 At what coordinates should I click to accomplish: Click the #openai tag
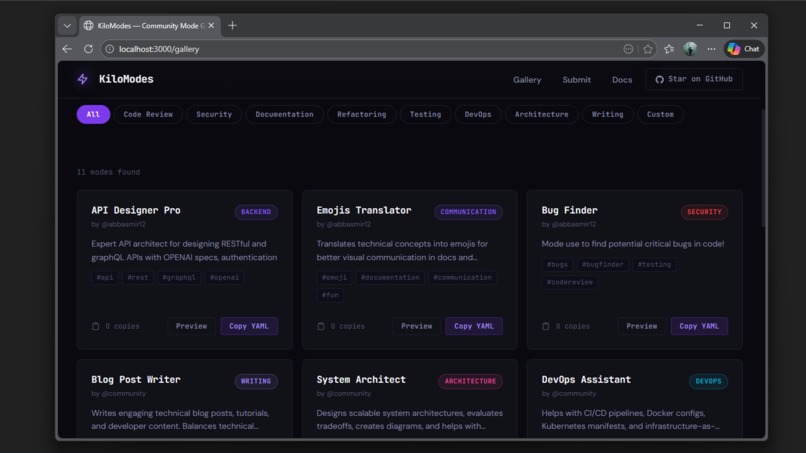(x=224, y=278)
